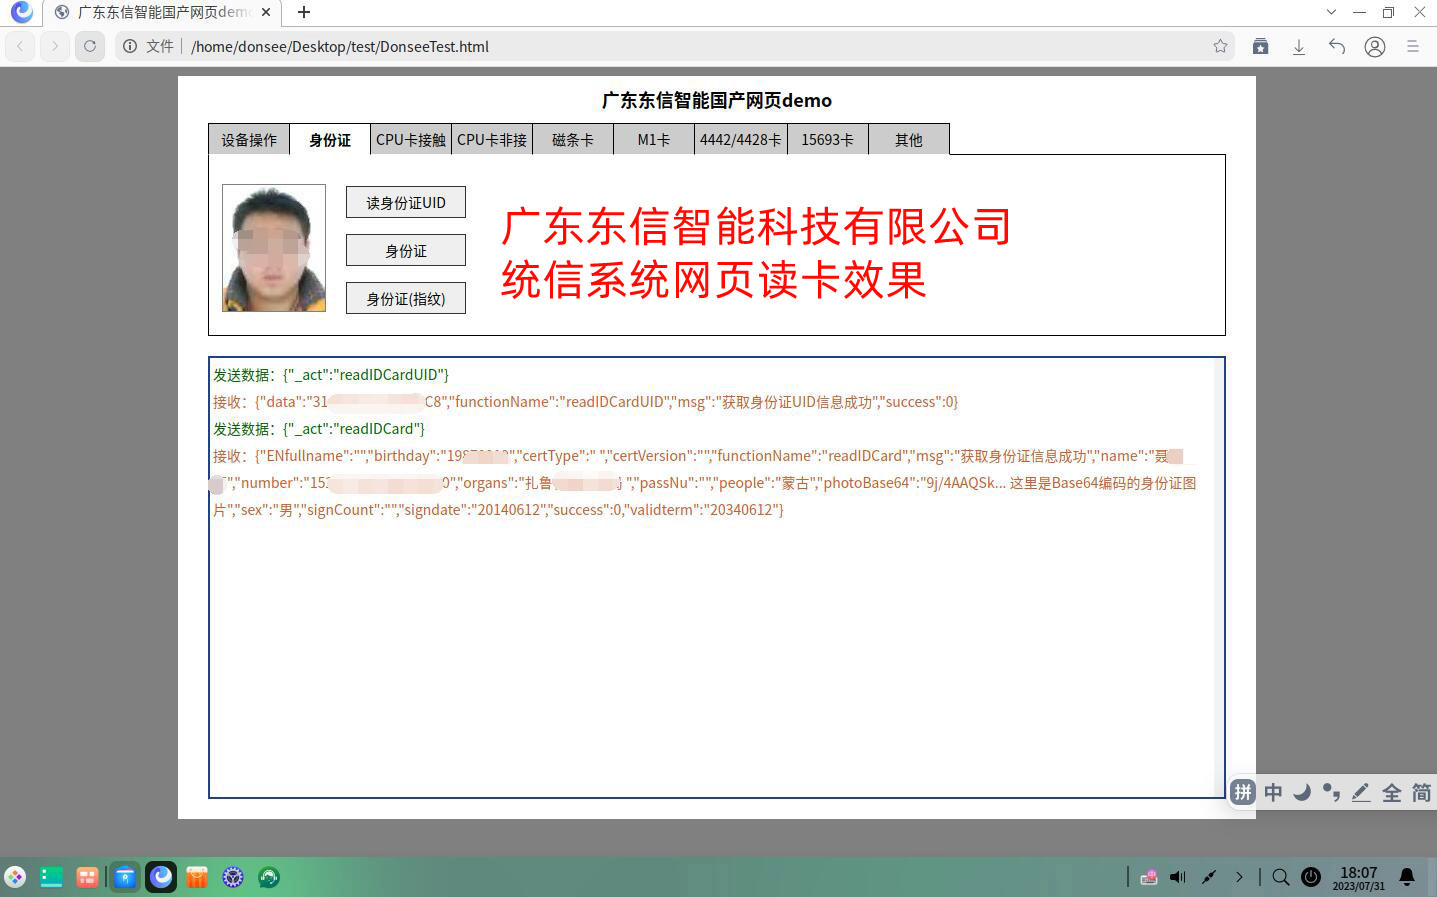Screen dimensions: 1437x897
Task: Switch to the CPU卡接触 tab
Action: [x=410, y=139]
